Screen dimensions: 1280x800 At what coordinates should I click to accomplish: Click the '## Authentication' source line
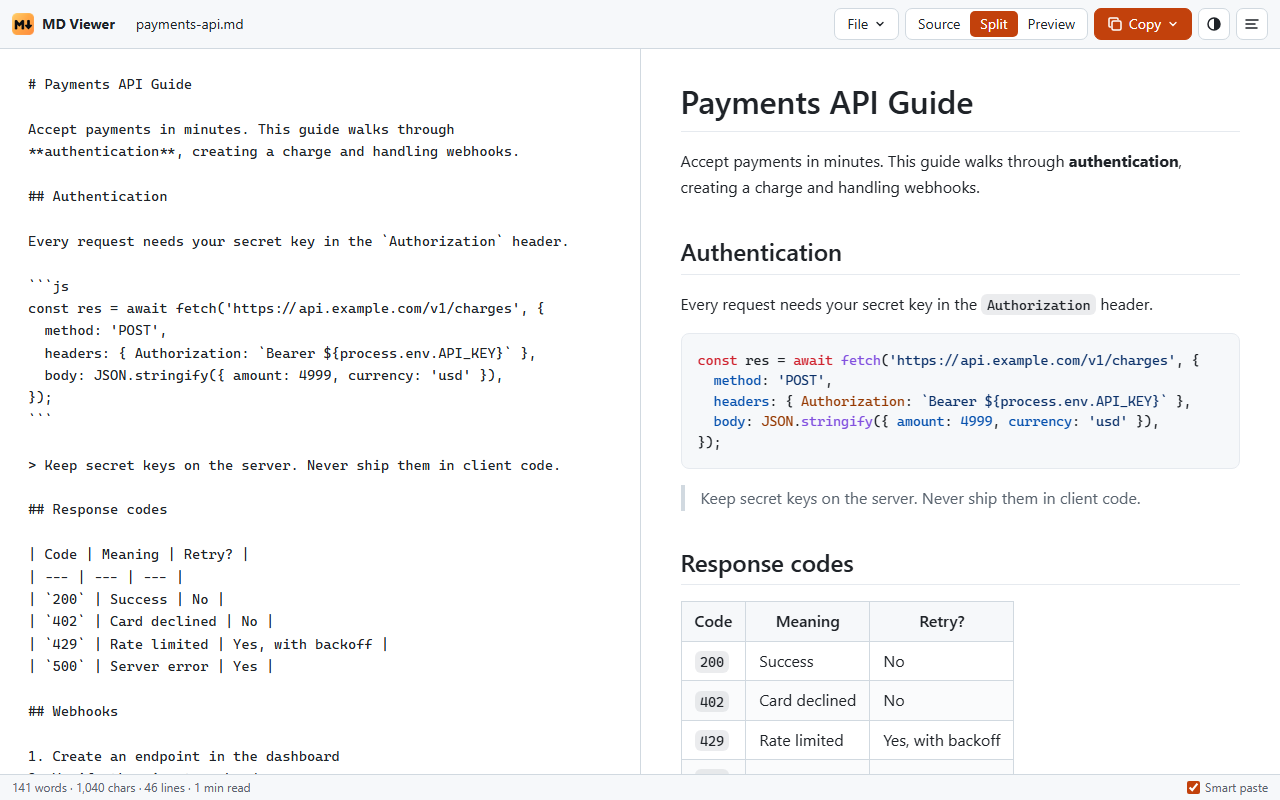pos(98,197)
